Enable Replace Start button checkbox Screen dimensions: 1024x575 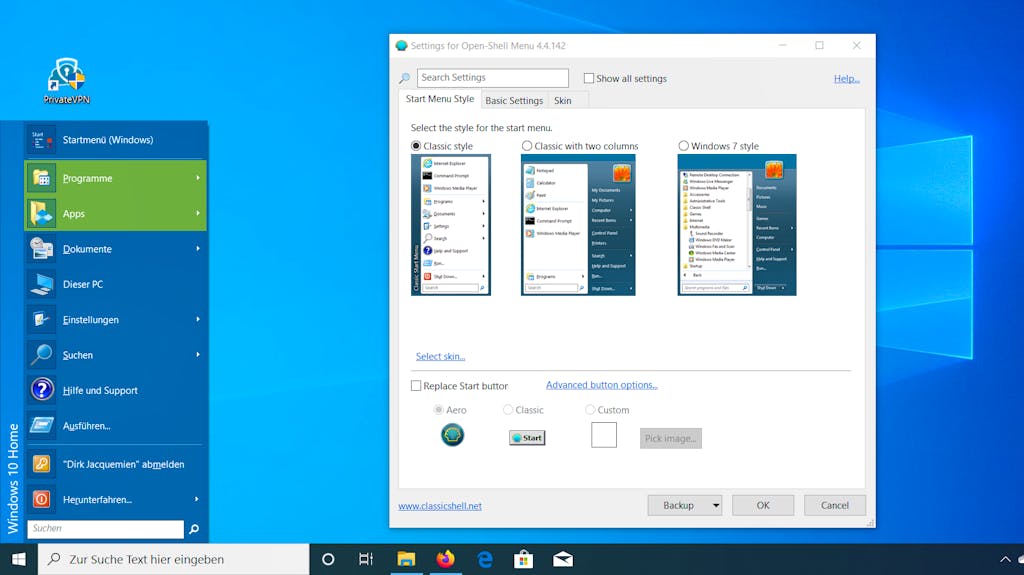tap(415, 386)
